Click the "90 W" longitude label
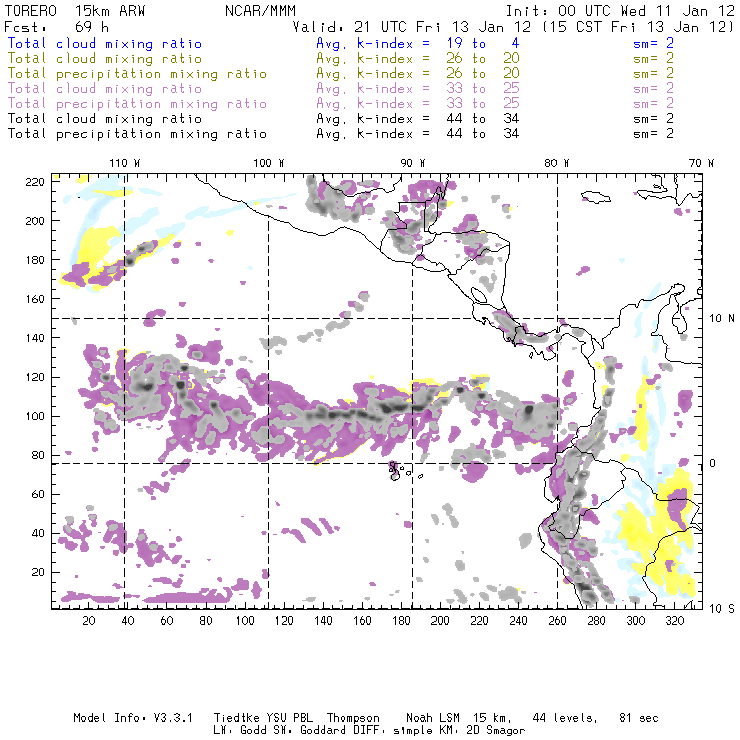Image resolution: width=740 pixels, height=740 pixels. click(412, 163)
